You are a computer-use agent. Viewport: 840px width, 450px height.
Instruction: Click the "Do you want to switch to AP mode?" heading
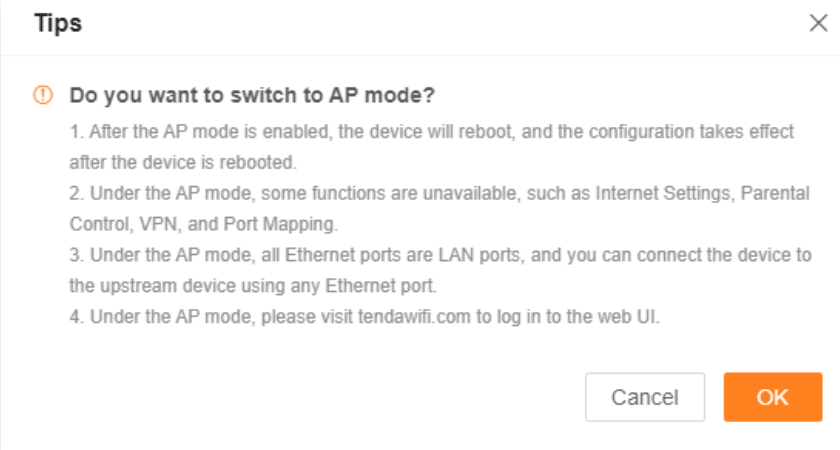(251, 96)
